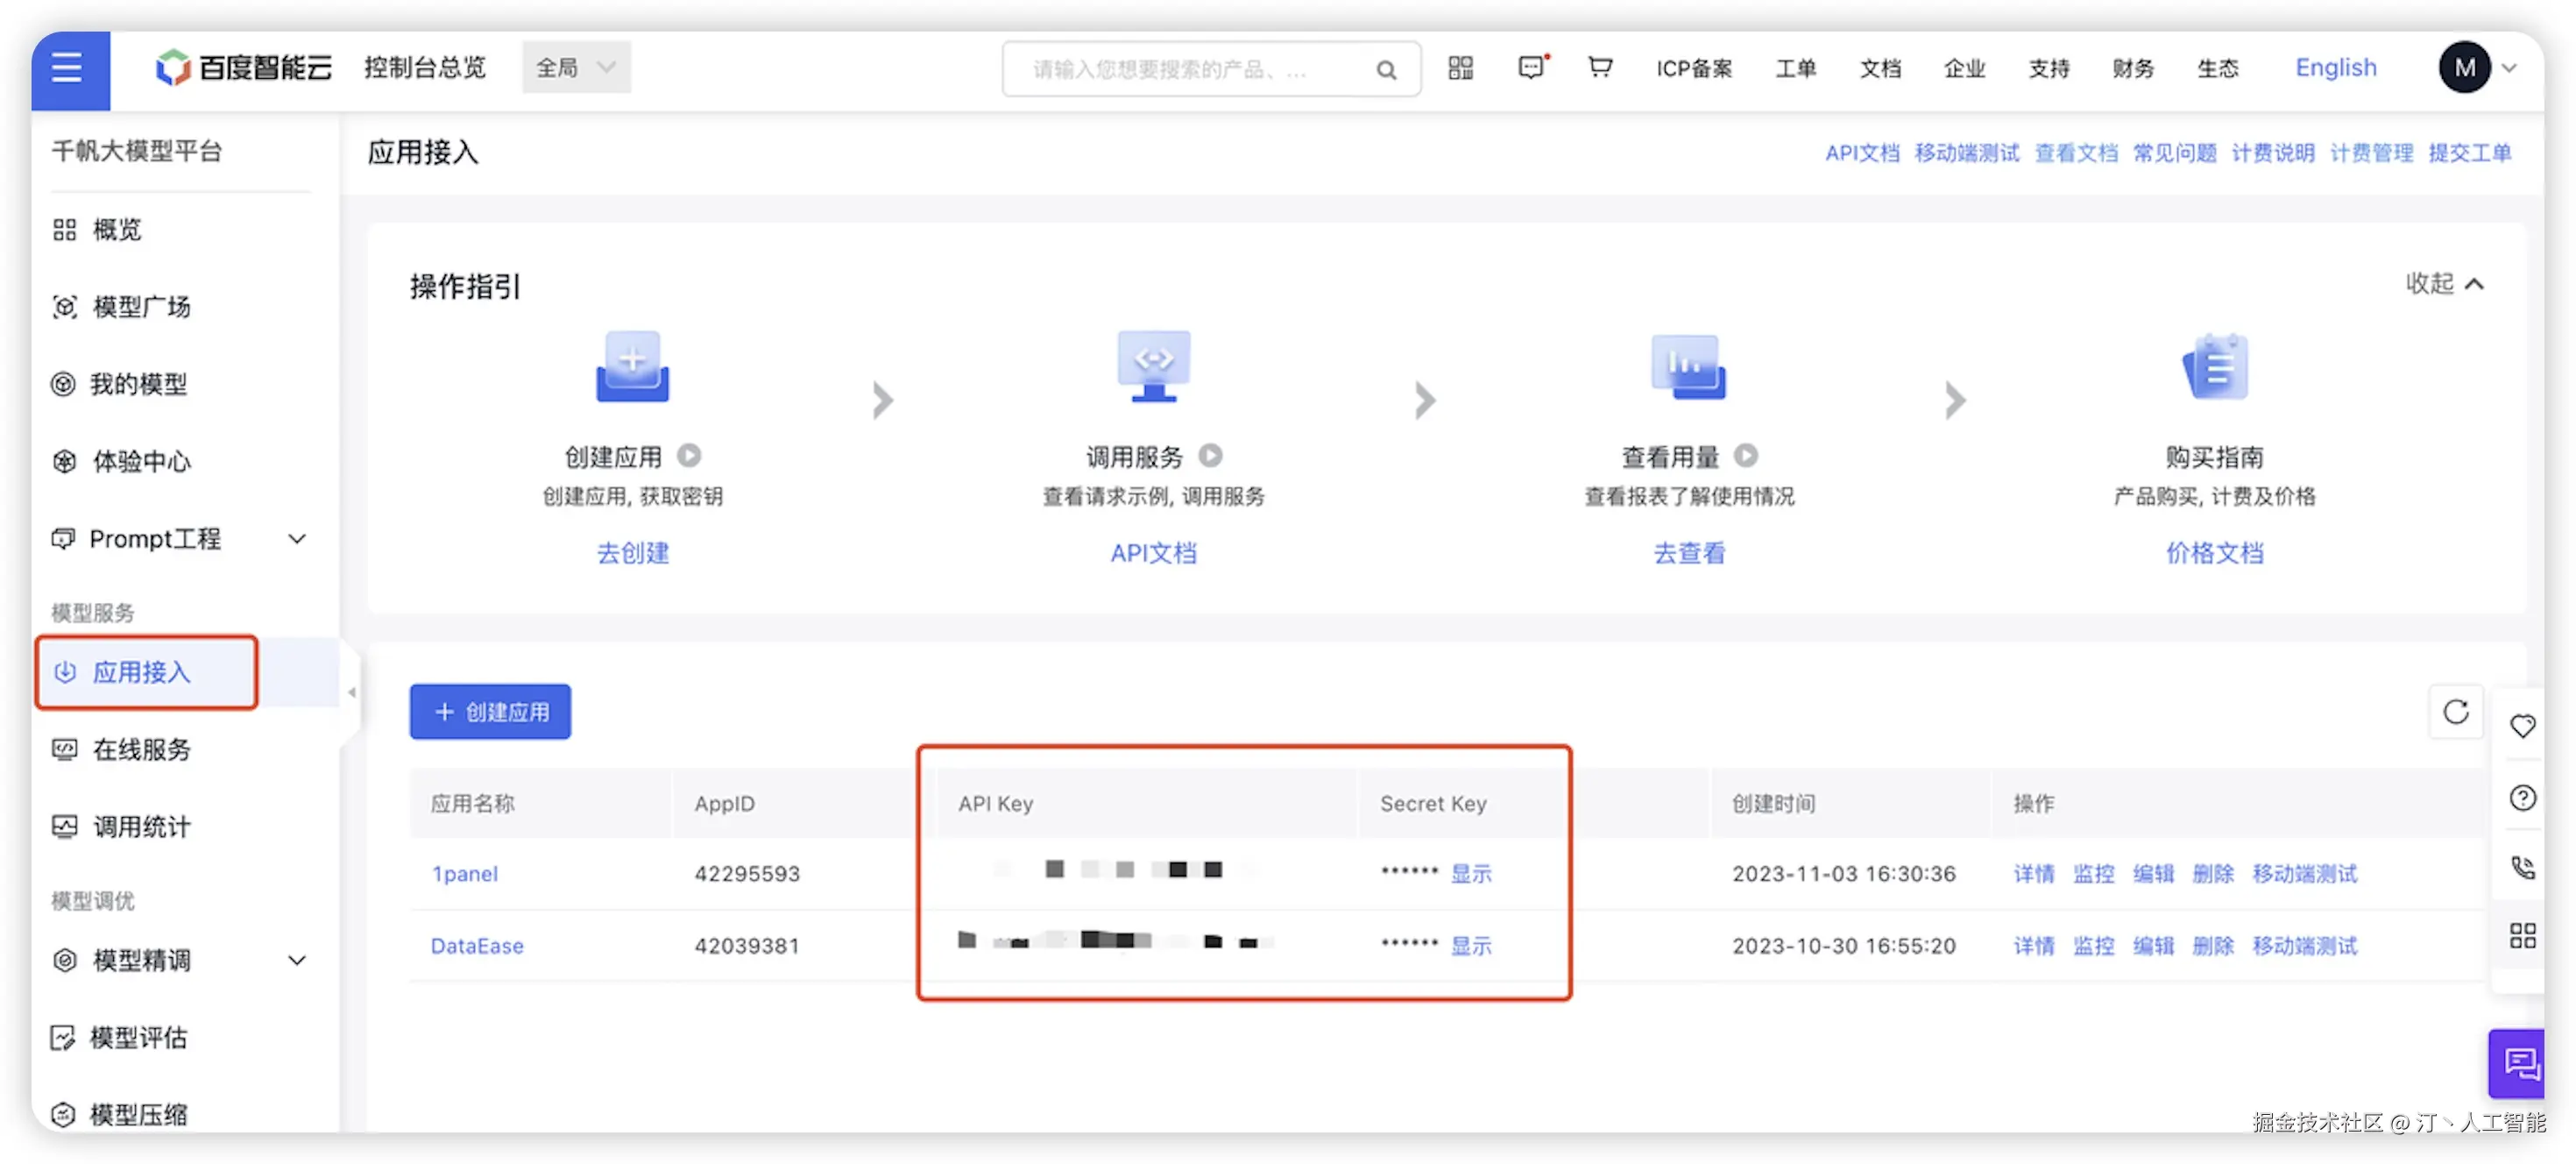
Task: Show the Secret Key for DataEase
Action: pos(1470,945)
